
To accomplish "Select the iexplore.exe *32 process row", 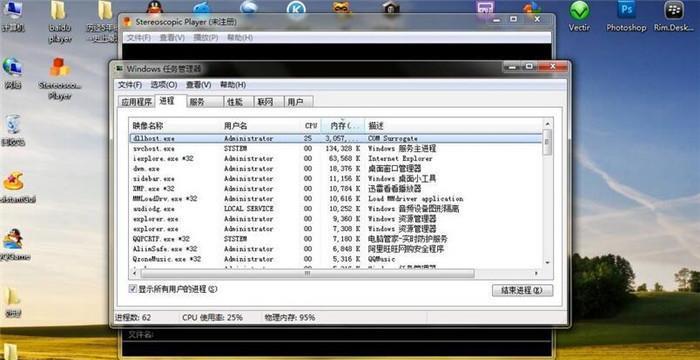I will coord(335,159).
